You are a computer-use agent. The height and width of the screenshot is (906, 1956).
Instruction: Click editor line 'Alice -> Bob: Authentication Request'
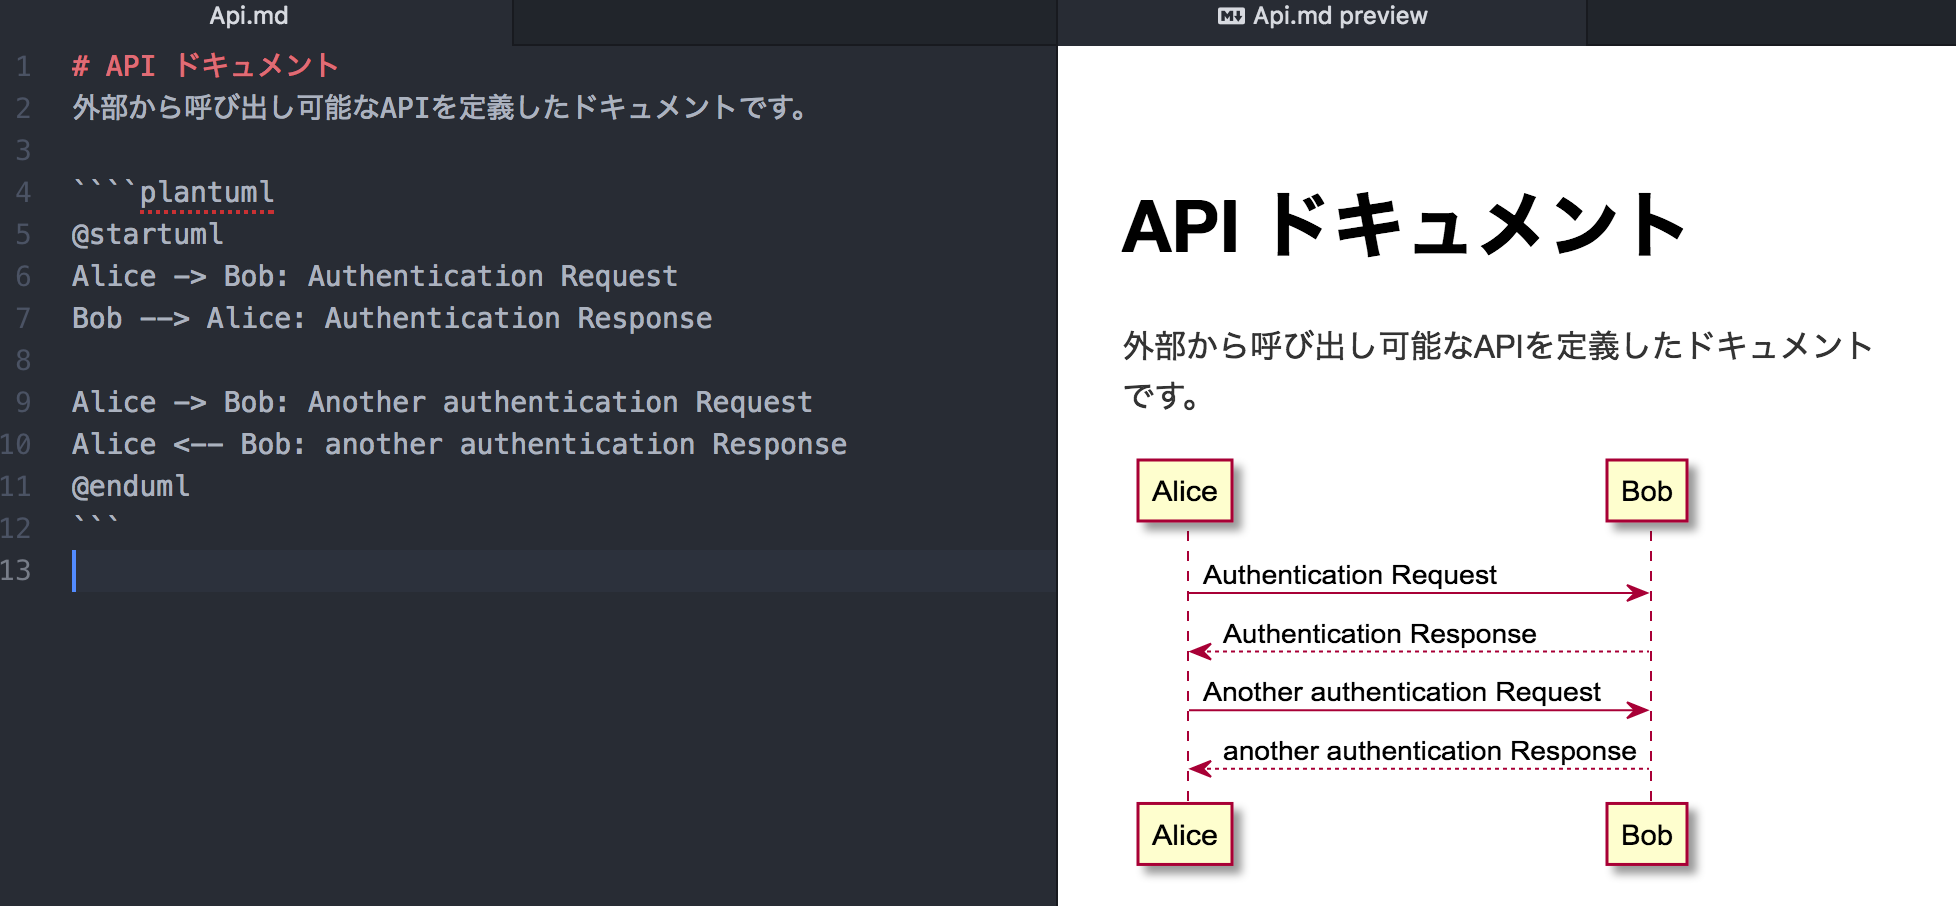pyautogui.click(x=375, y=276)
